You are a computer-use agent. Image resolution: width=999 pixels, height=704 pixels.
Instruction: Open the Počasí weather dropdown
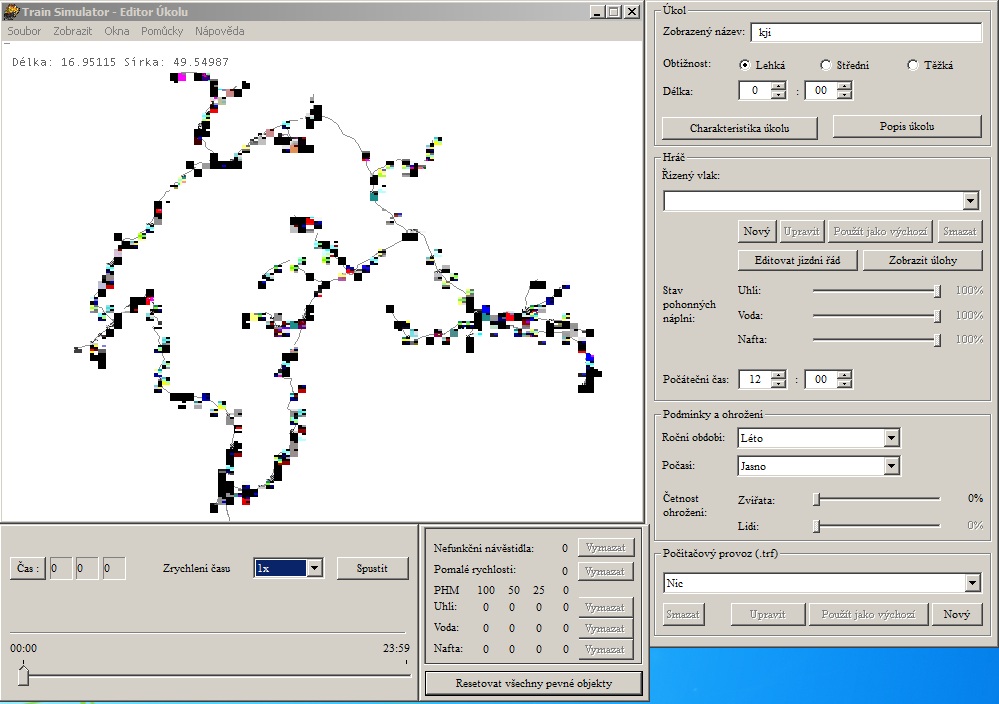point(891,466)
